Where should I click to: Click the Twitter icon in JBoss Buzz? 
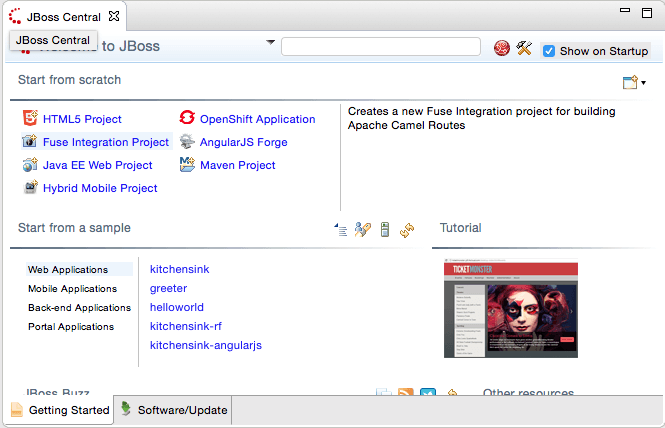[x=428, y=395]
